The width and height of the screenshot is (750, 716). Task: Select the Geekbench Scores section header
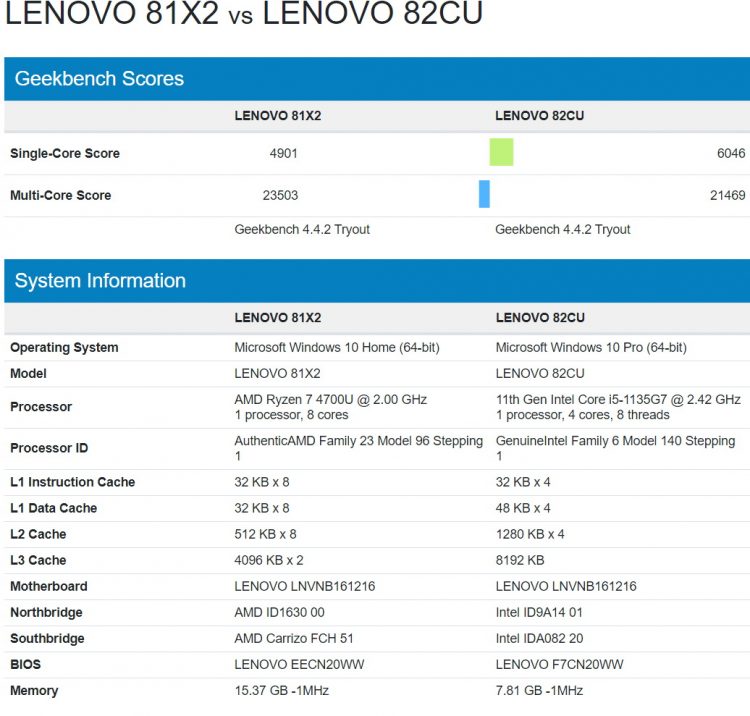[99, 79]
